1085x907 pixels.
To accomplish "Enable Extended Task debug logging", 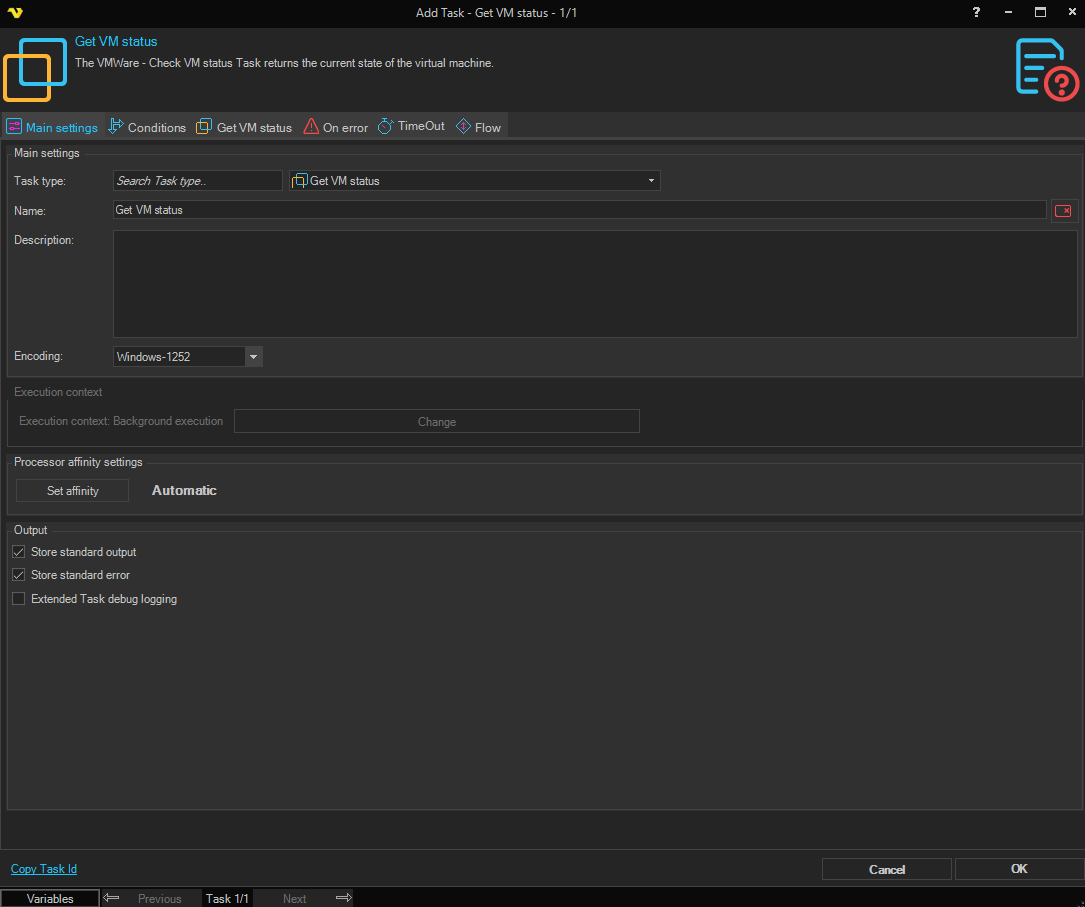I will pos(18,599).
